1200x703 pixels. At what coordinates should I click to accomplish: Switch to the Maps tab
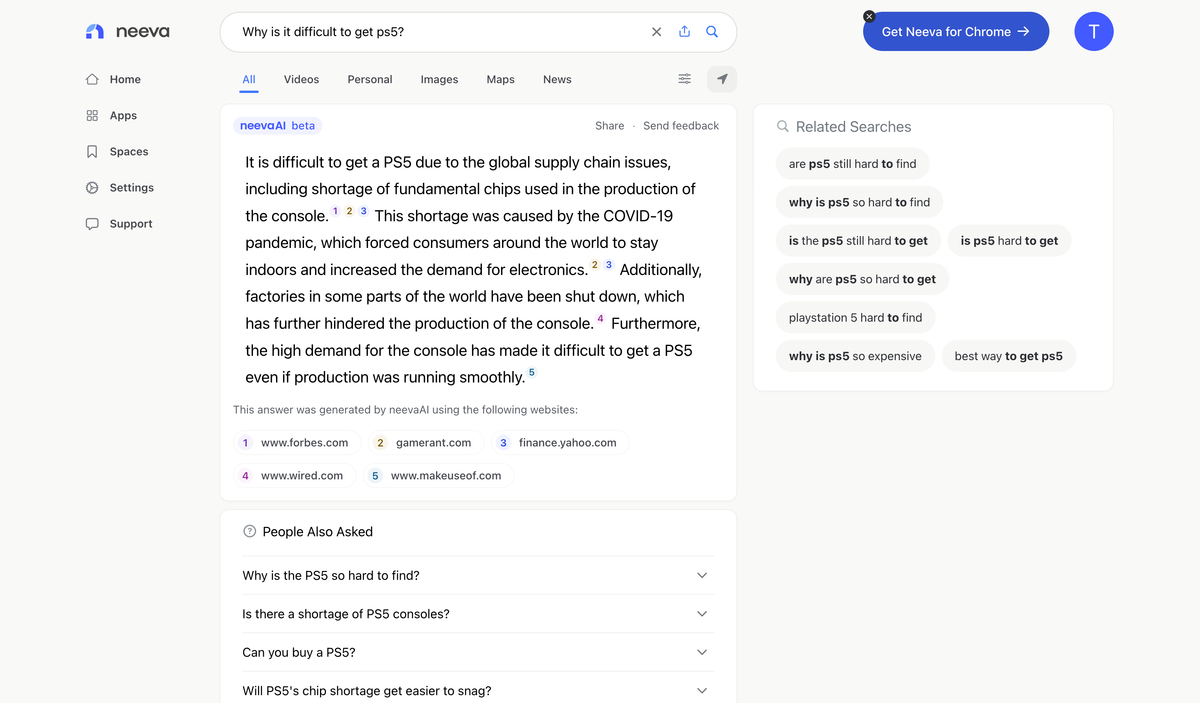click(x=501, y=79)
